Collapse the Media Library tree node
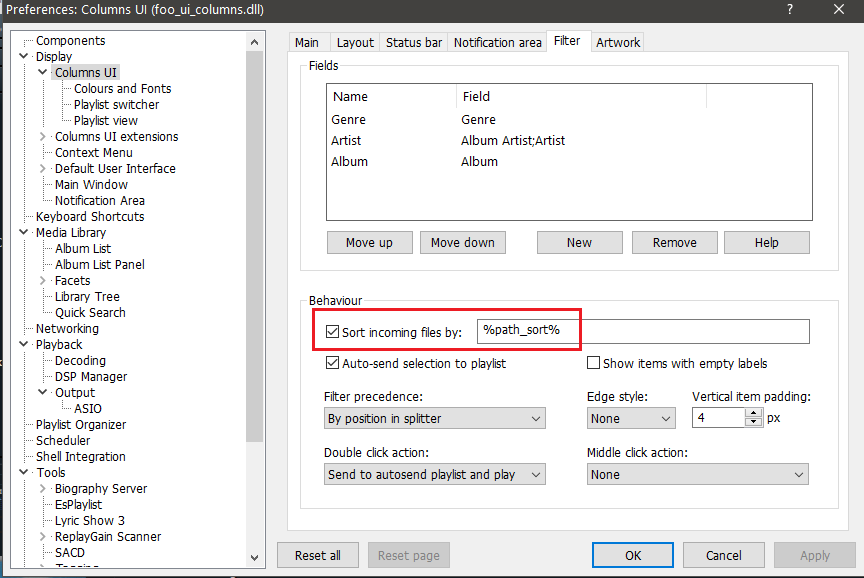This screenshot has width=864, height=578. [24, 233]
